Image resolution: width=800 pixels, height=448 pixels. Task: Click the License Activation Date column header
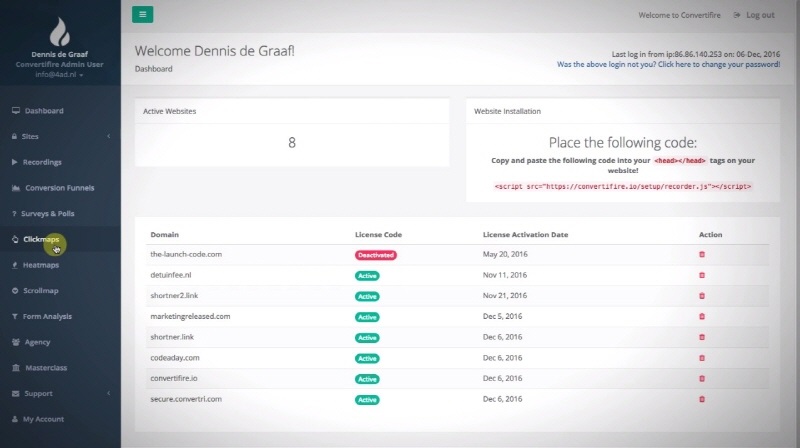[526, 235]
